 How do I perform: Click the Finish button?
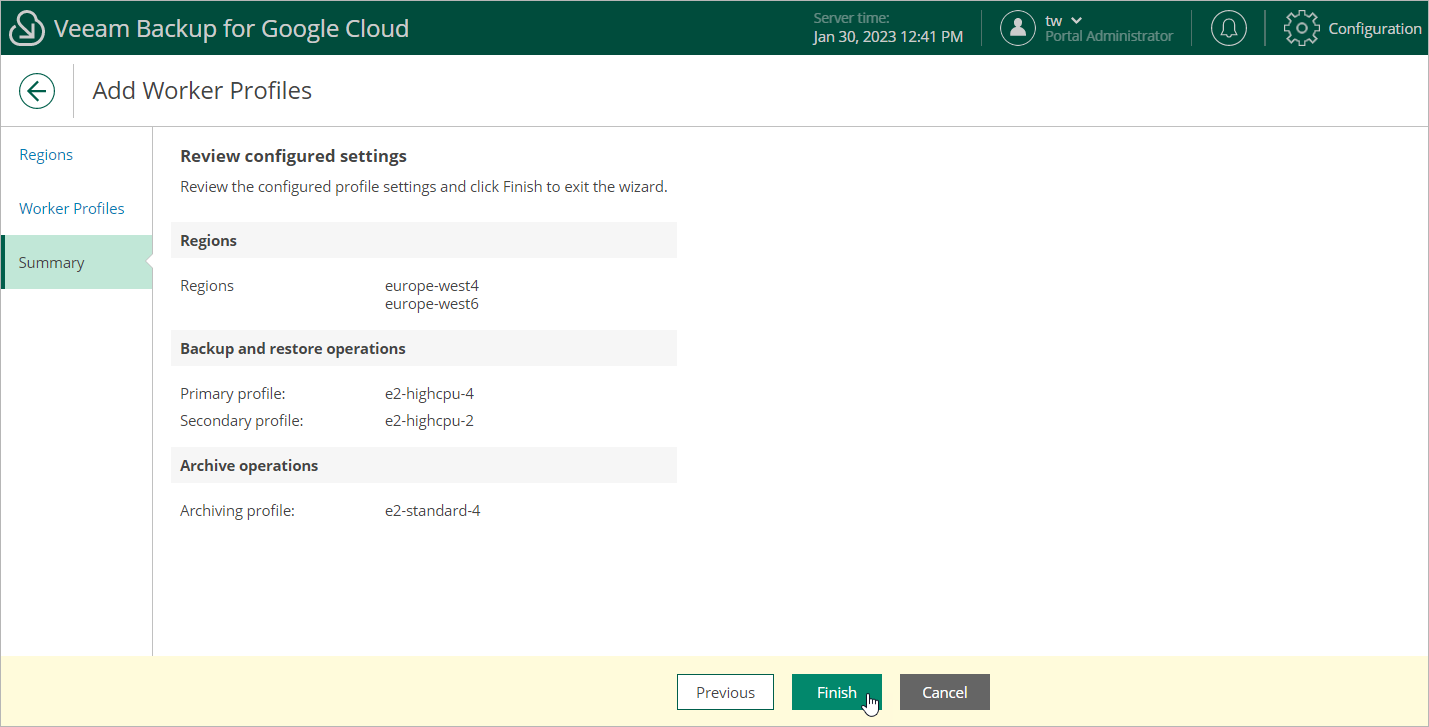837,692
